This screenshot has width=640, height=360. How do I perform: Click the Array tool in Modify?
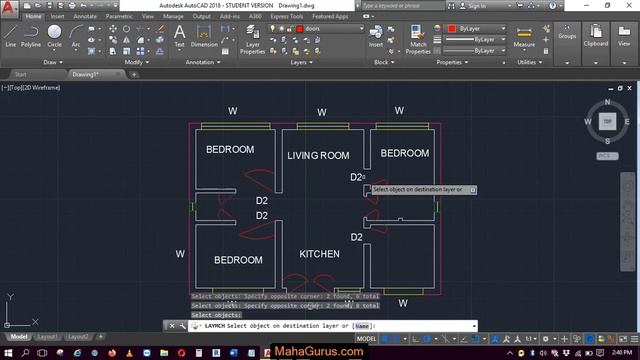click(140, 51)
